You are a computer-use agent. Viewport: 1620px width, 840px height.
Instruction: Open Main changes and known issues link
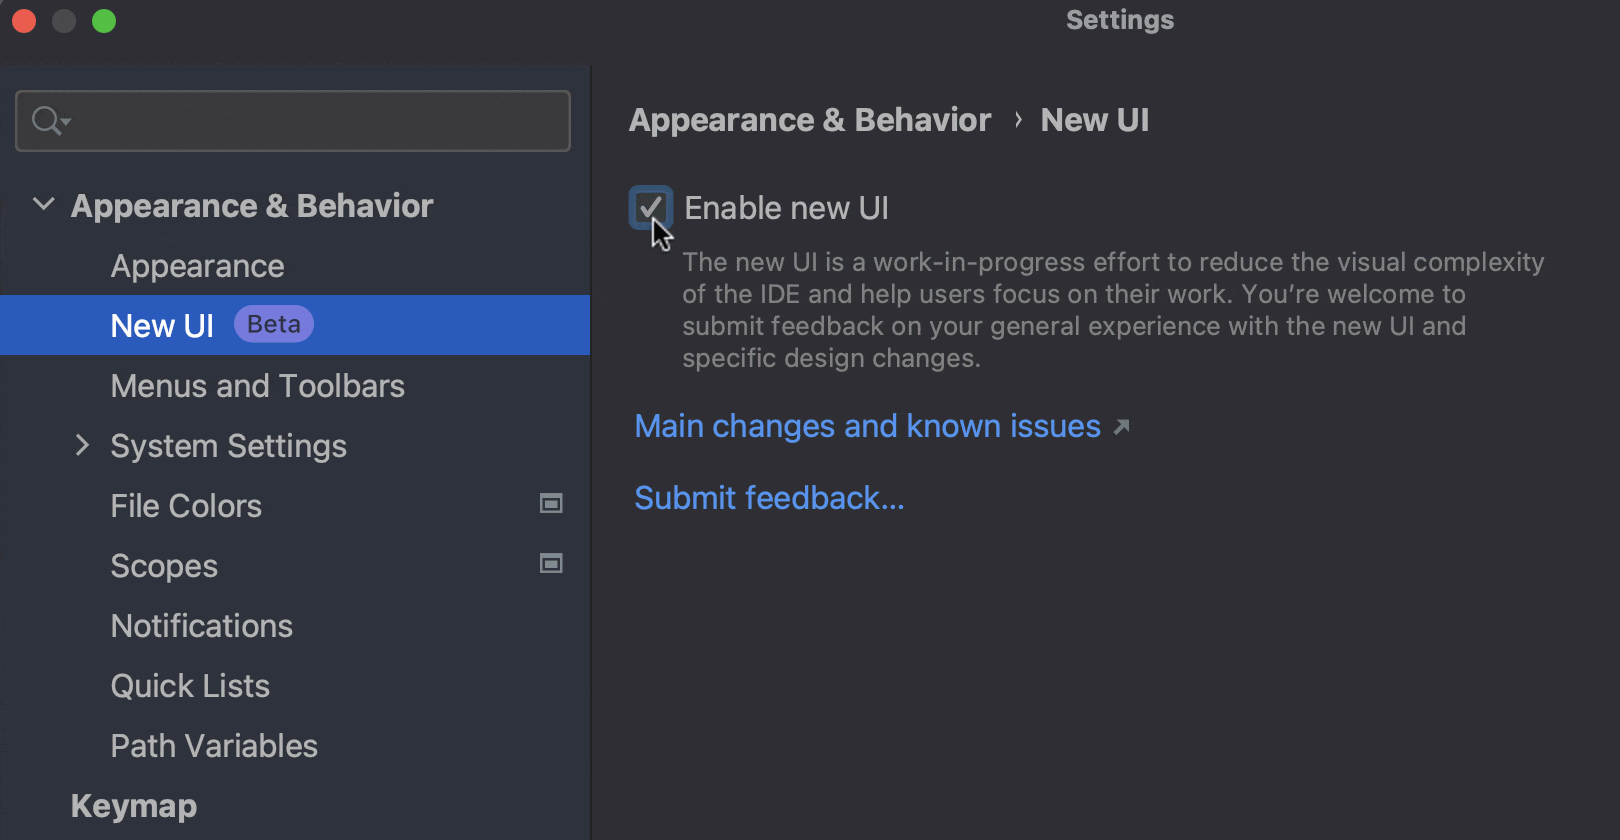click(x=866, y=426)
